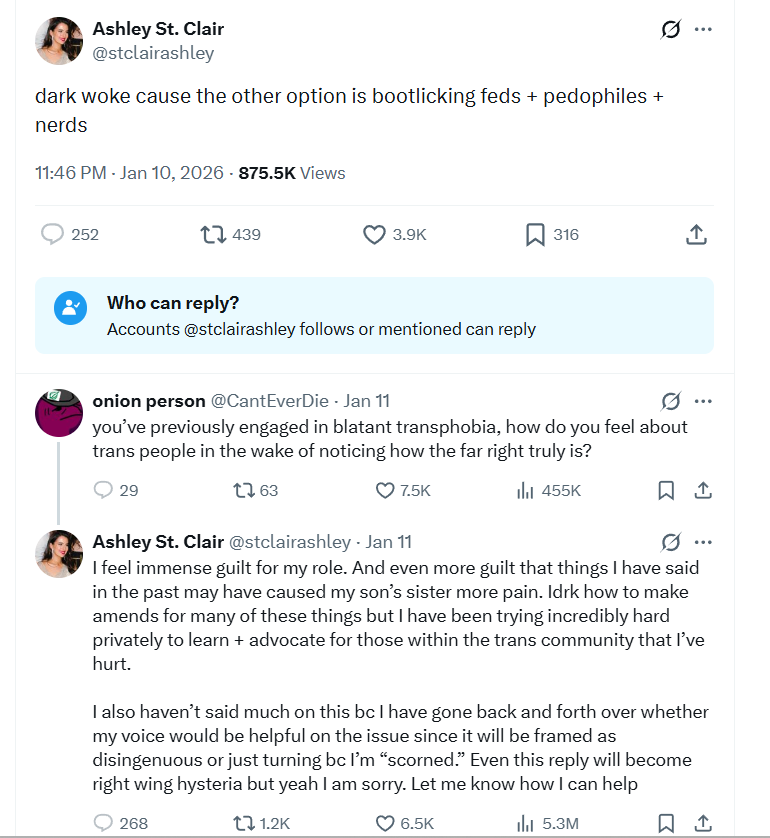Image resolution: width=770 pixels, height=838 pixels.
Task: Like the main post with 3.9K likes
Action: click(374, 234)
